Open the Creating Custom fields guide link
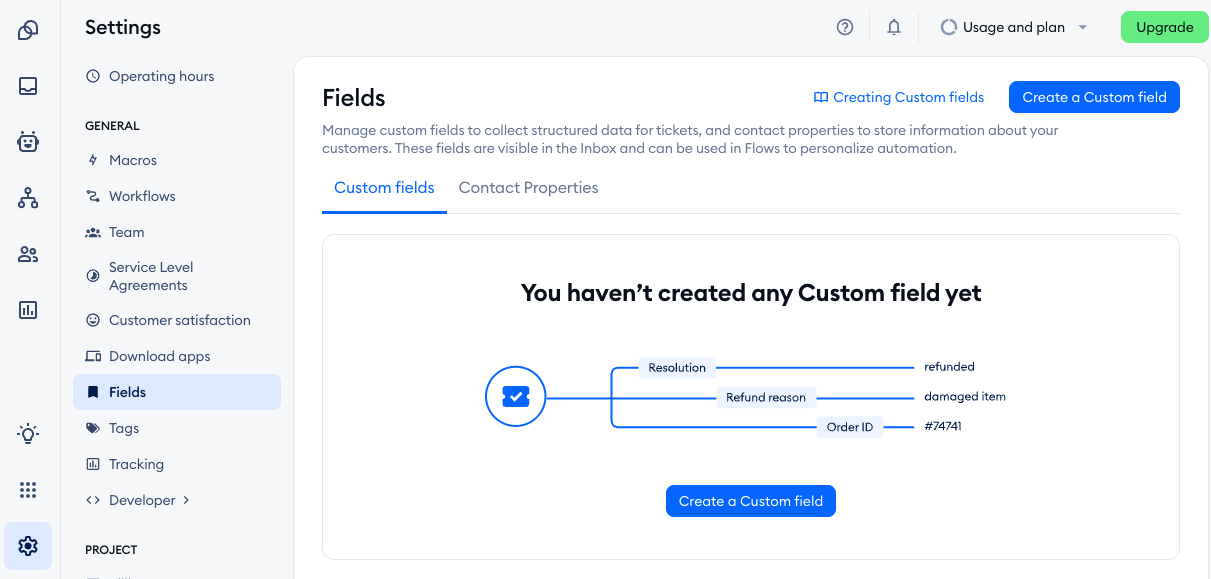The height and width of the screenshot is (579, 1211). (x=899, y=97)
